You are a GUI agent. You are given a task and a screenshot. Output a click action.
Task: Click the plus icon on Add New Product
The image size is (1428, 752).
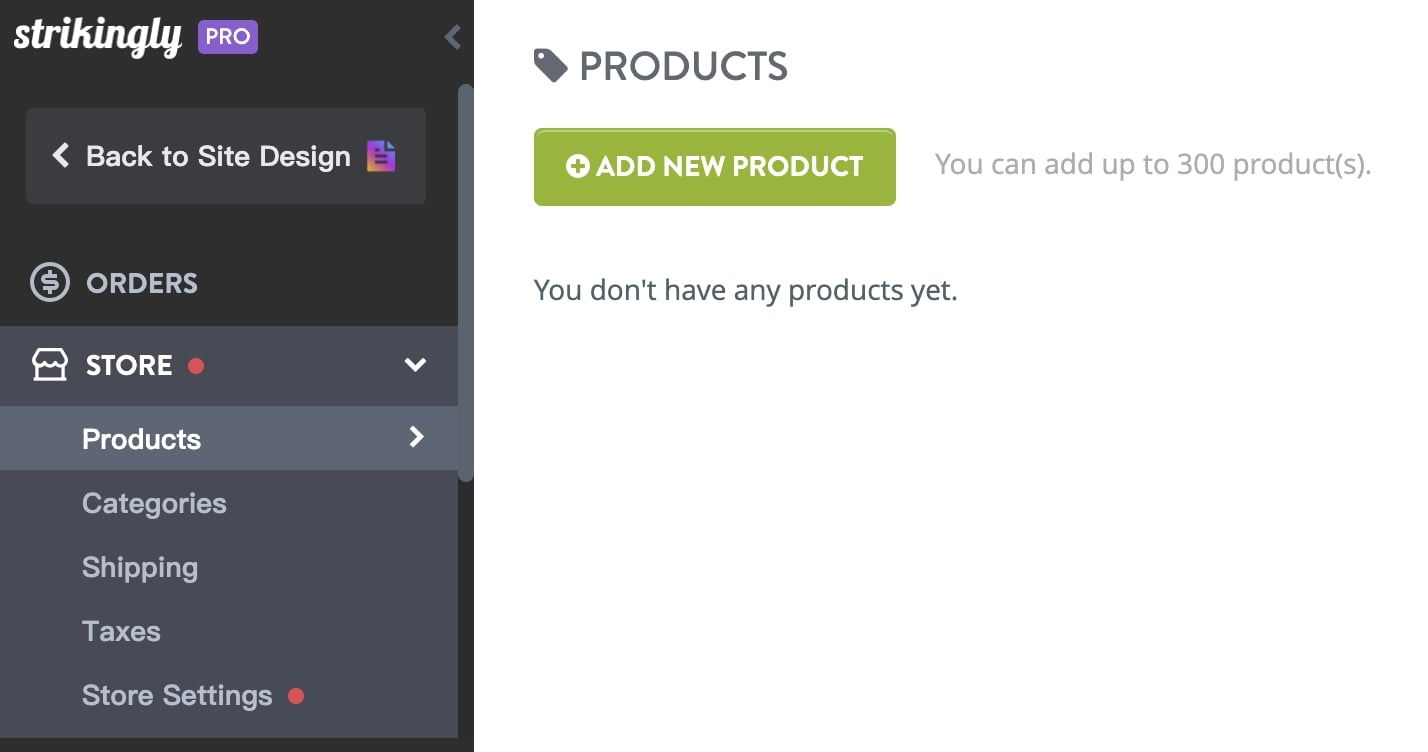tap(578, 166)
